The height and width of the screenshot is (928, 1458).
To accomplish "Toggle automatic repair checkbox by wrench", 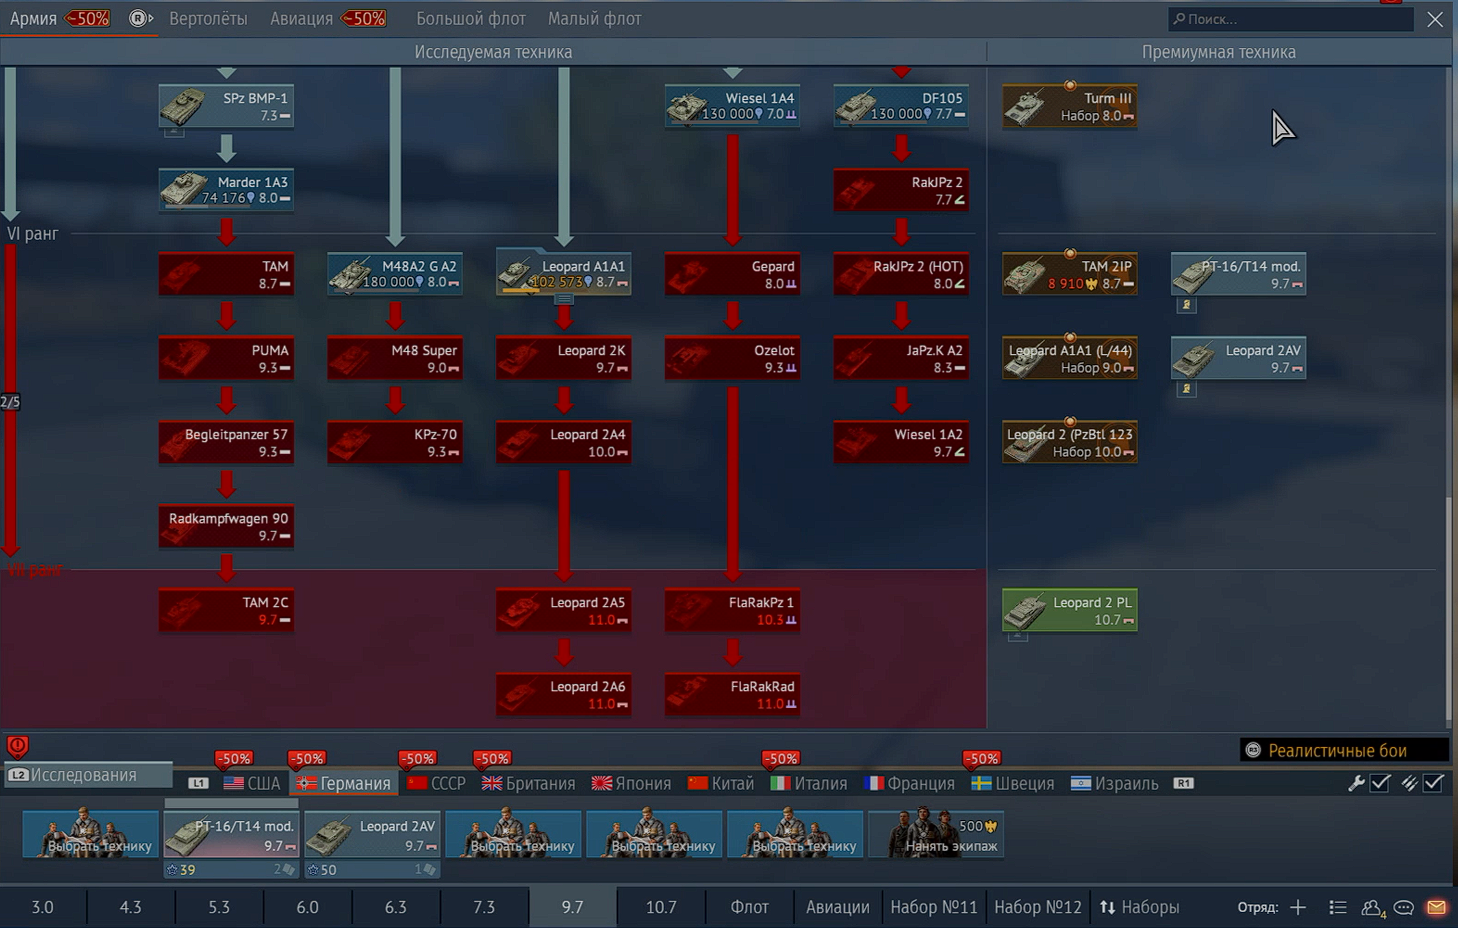I will [1380, 783].
